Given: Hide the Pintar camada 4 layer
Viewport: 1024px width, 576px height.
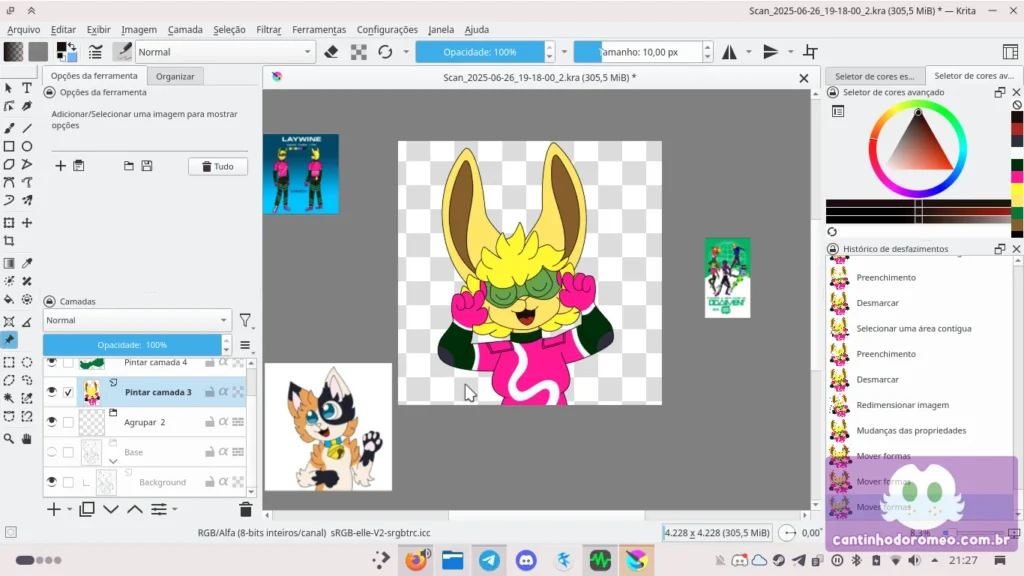Looking at the screenshot, I should click(52, 362).
